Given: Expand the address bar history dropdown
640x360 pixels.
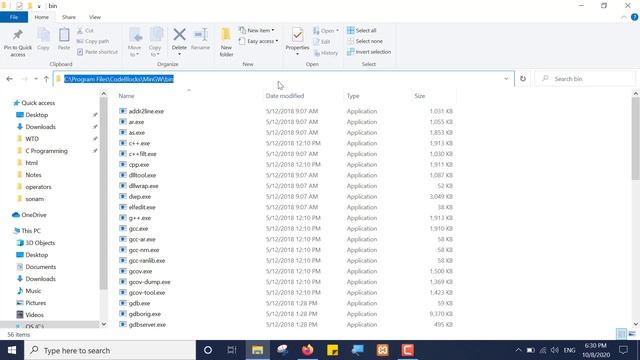Looking at the screenshot, I should pos(506,79).
